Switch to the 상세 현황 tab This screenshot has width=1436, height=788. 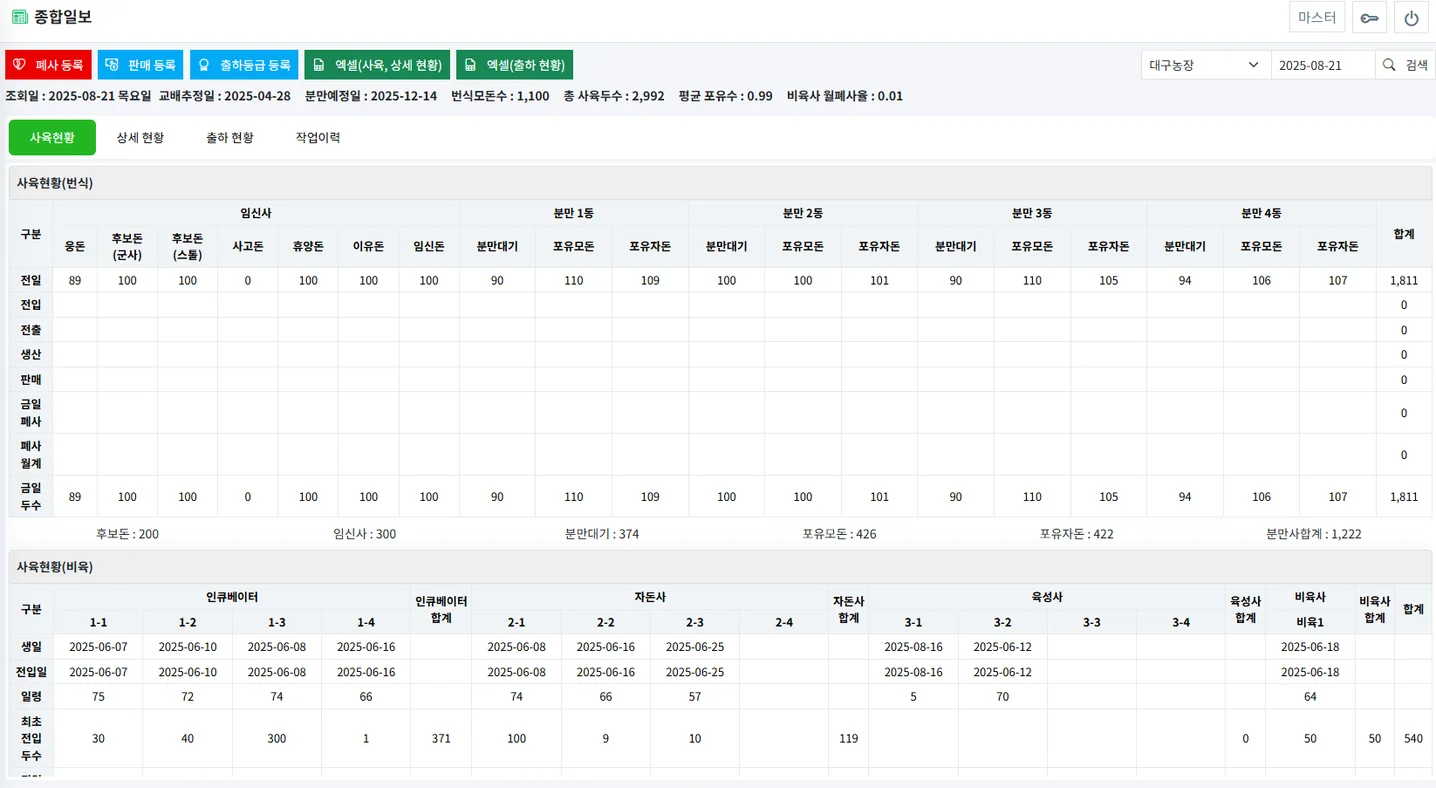tap(140, 137)
